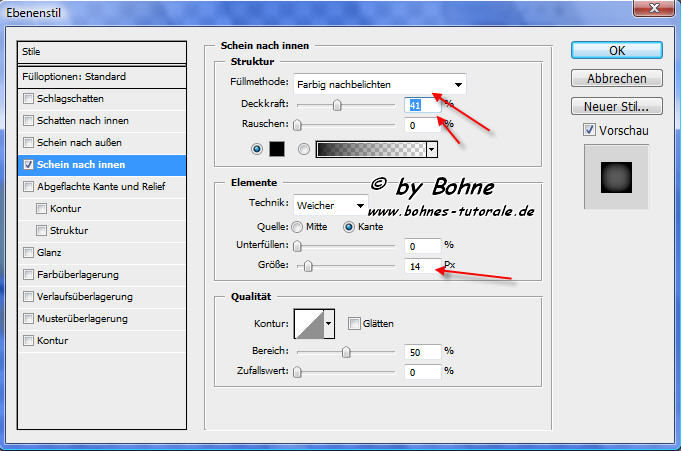This screenshot has height=451, width=681.
Task: Click the Vorschau preview thumbnail
Action: (610, 178)
